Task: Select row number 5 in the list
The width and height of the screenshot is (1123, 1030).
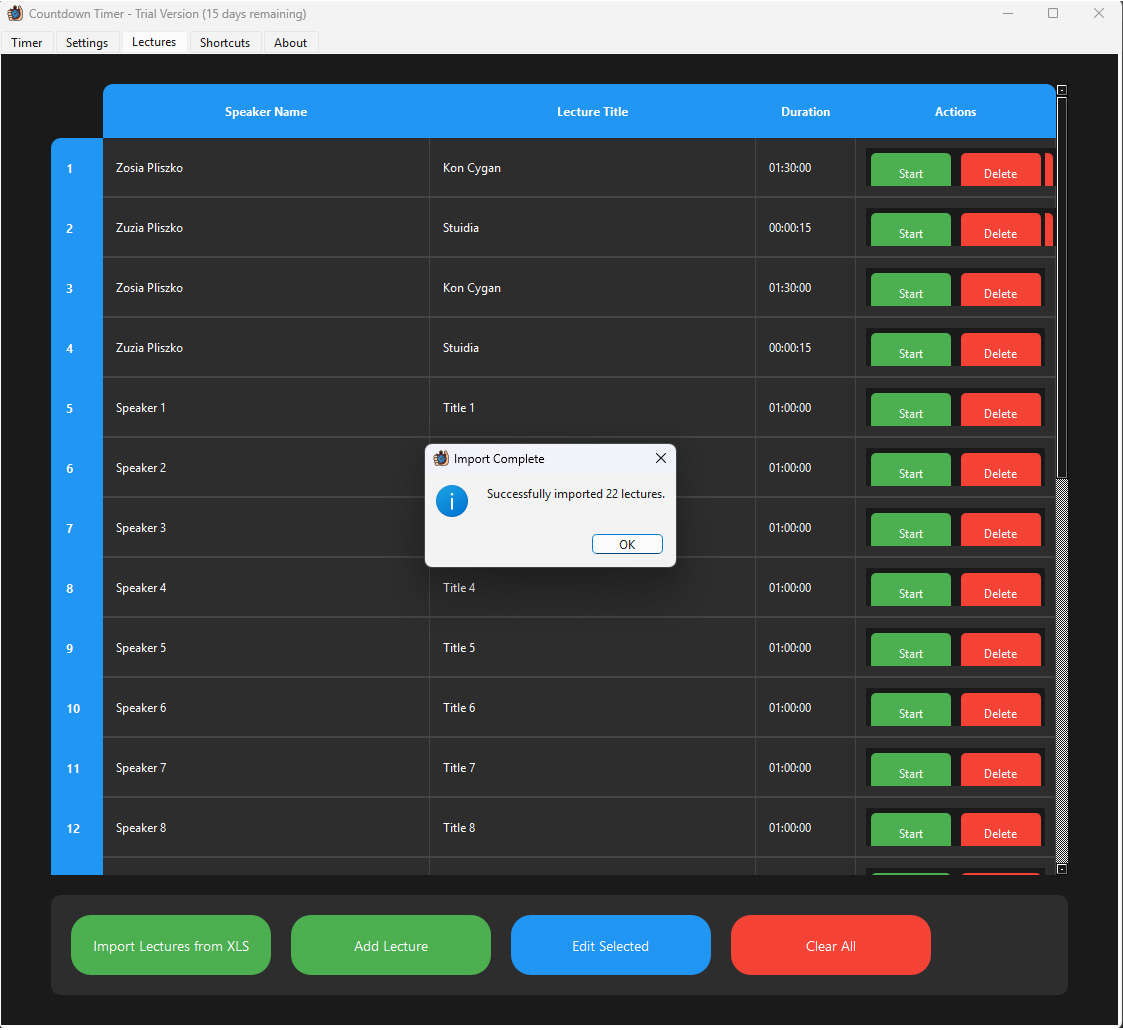Action: [x=69, y=408]
